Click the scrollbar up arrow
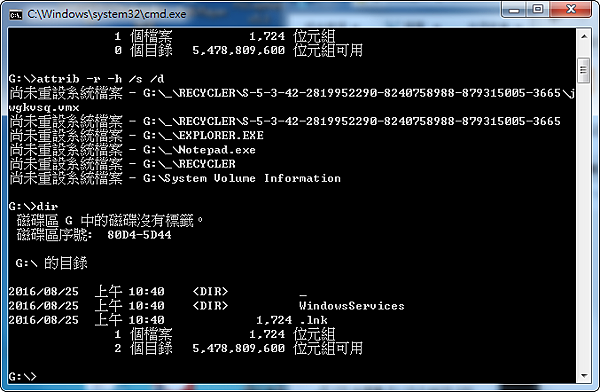Screen dimensions: 600x392 pos(584,37)
